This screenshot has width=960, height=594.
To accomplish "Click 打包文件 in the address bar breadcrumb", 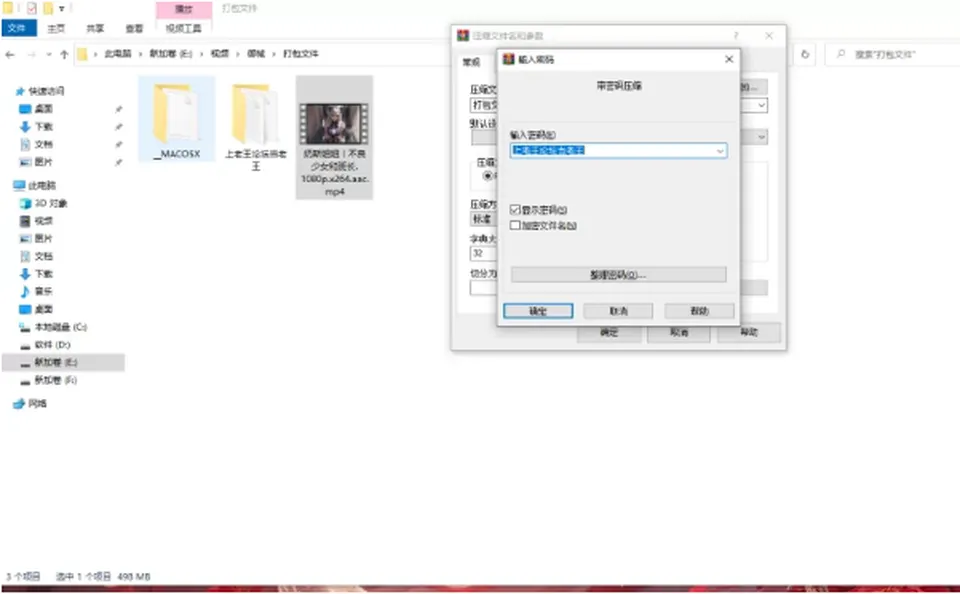I will [x=301, y=55].
